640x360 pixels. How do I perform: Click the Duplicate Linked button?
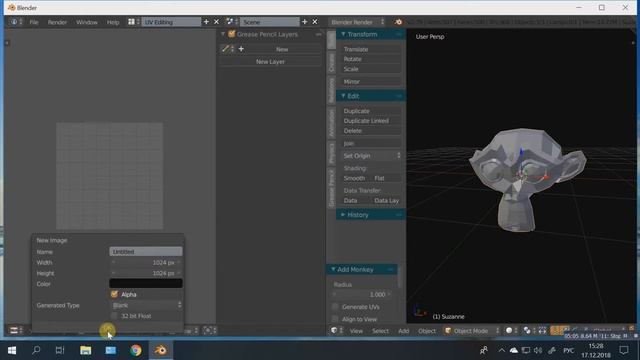(371, 121)
